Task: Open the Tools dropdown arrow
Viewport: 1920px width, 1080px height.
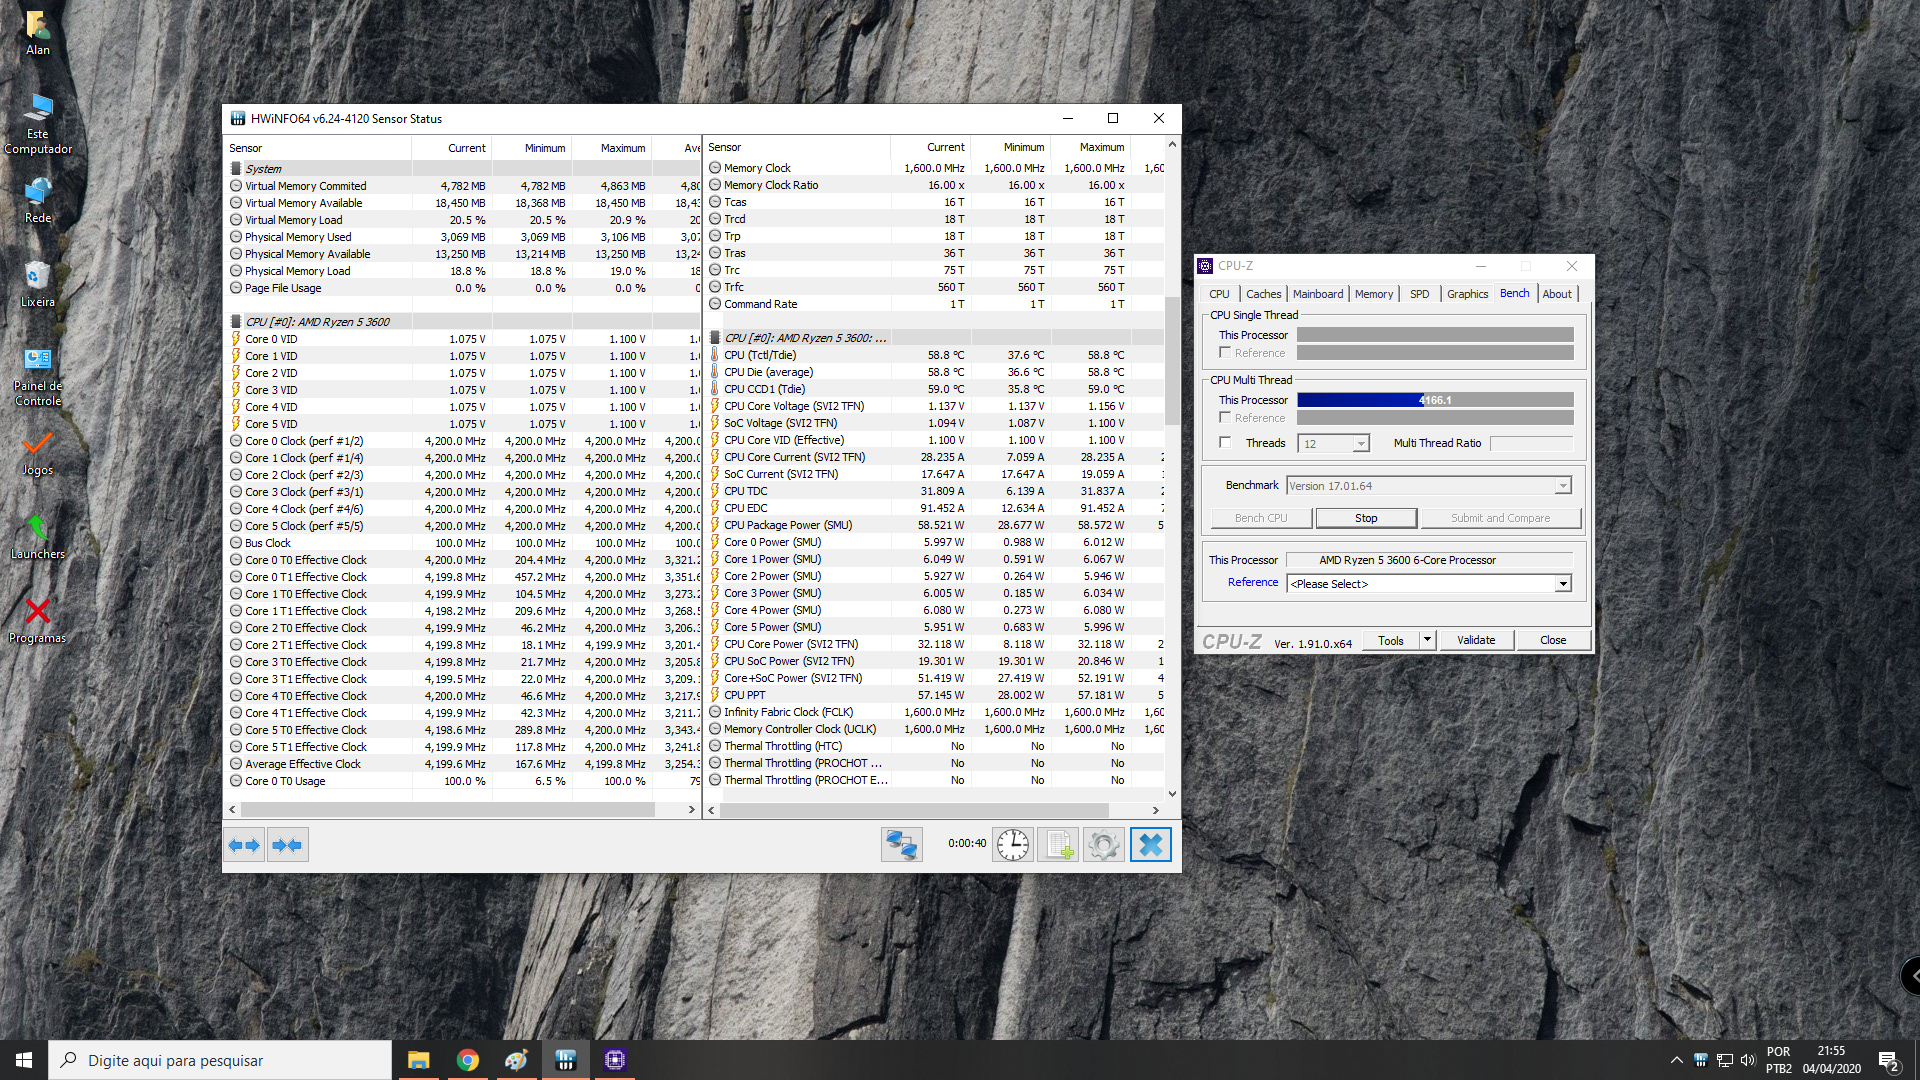Action: [x=1427, y=640]
